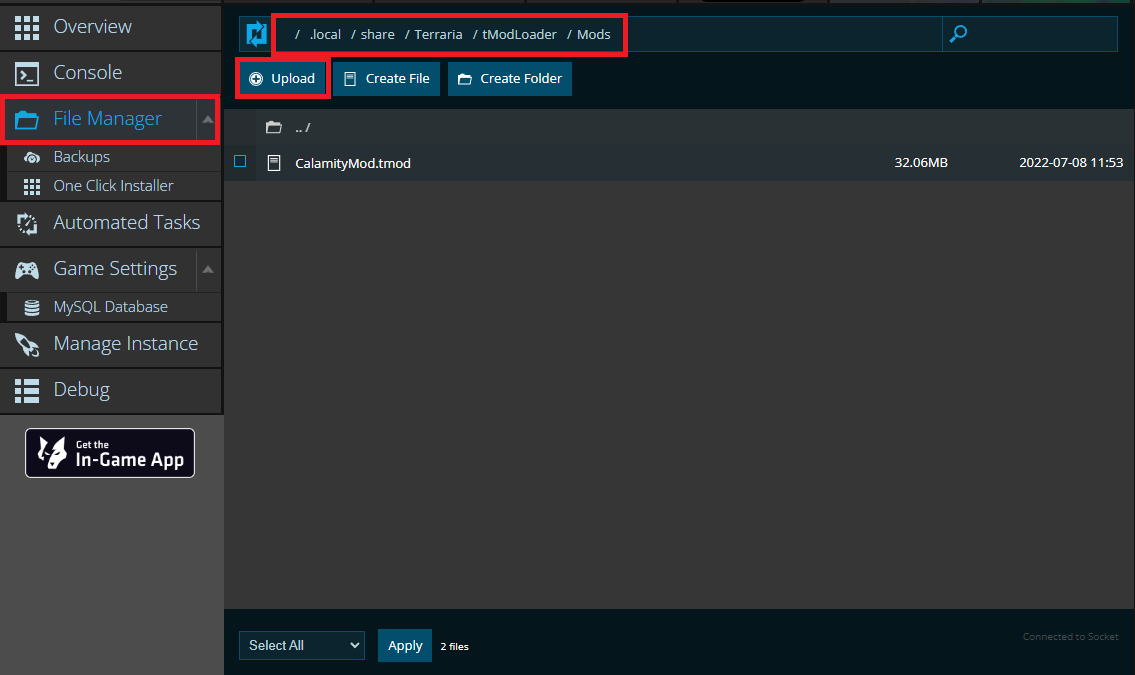The image size is (1135, 675).
Task: Click the Automated Tasks icon
Action: click(x=27, y=223)
